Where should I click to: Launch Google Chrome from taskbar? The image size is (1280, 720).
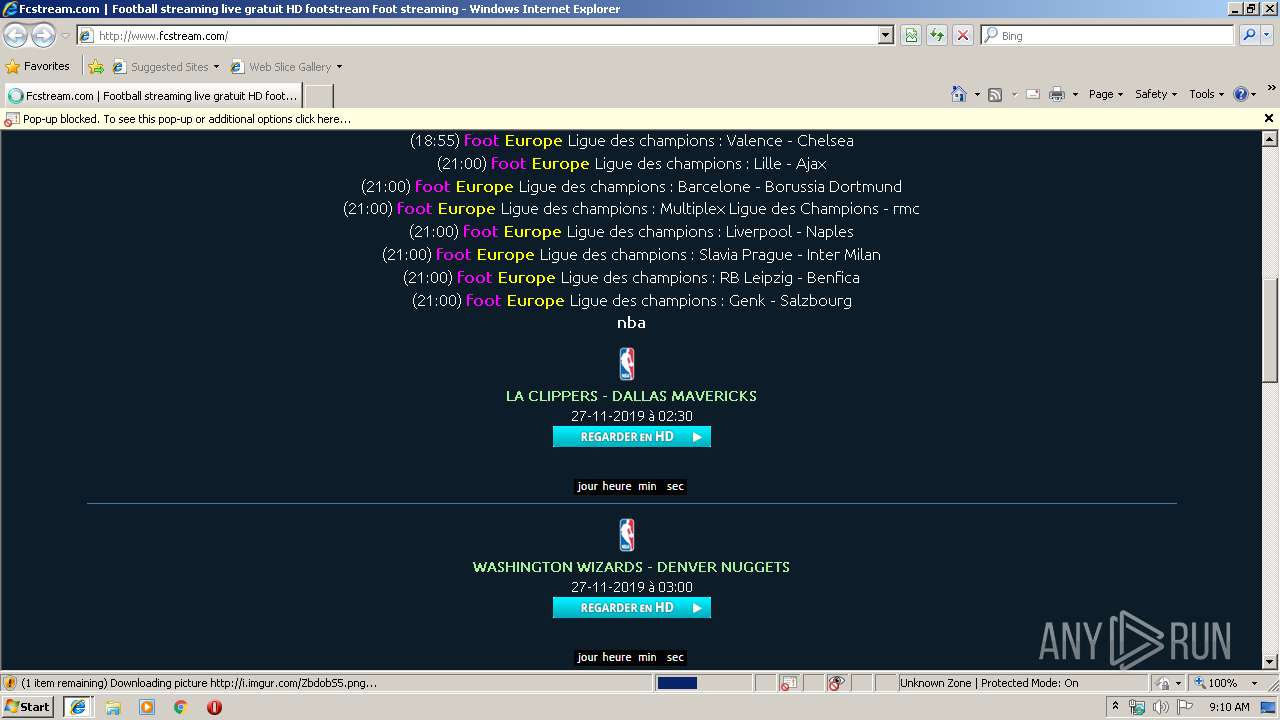(181, 707)
